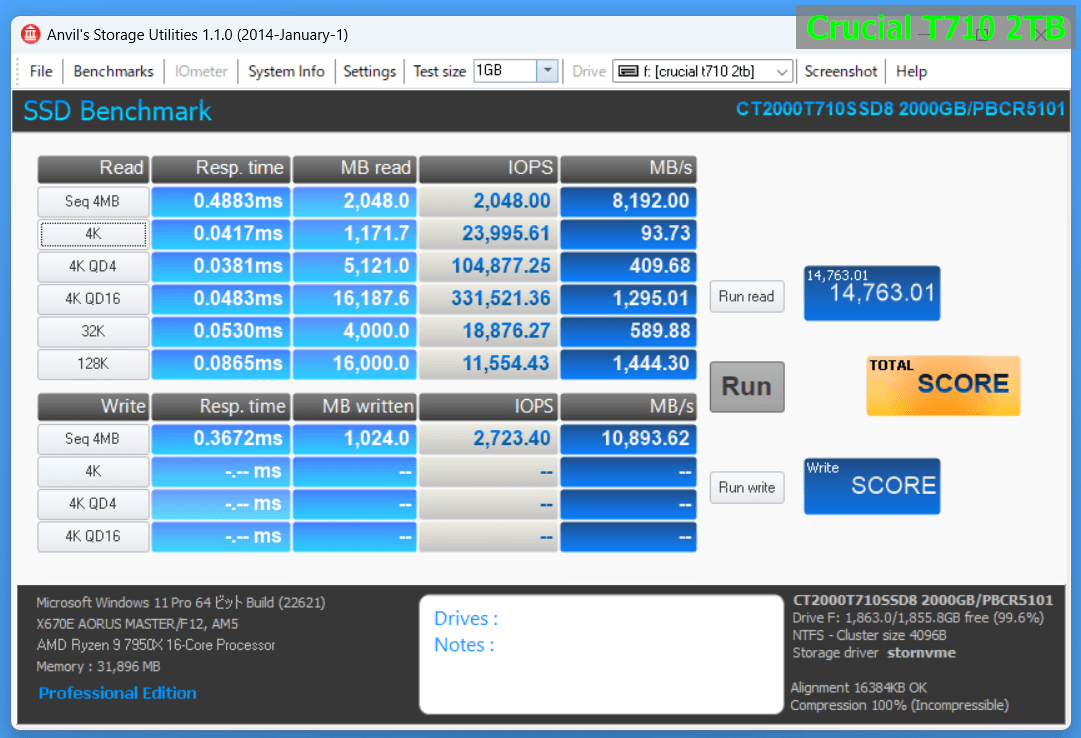Open the File menu
The height and width of the screenshot is (738, 1081).
[x=41, y=71]
